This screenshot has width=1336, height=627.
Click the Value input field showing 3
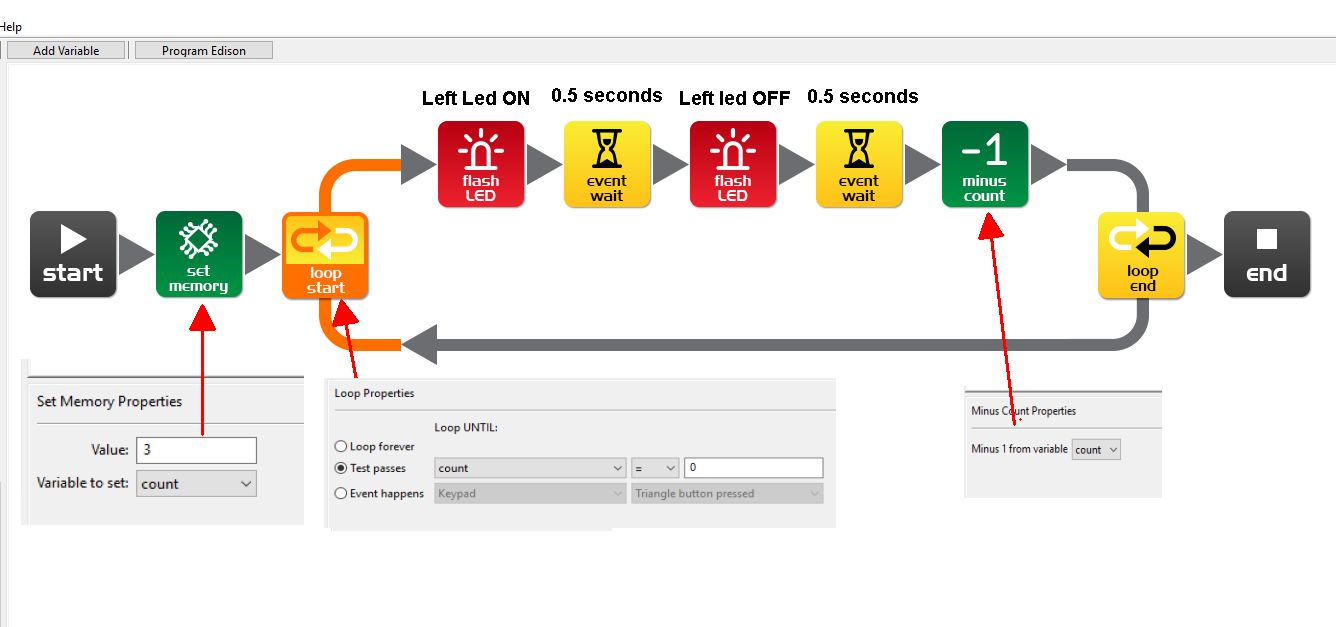pyautogui.click(x=196, y=450)
